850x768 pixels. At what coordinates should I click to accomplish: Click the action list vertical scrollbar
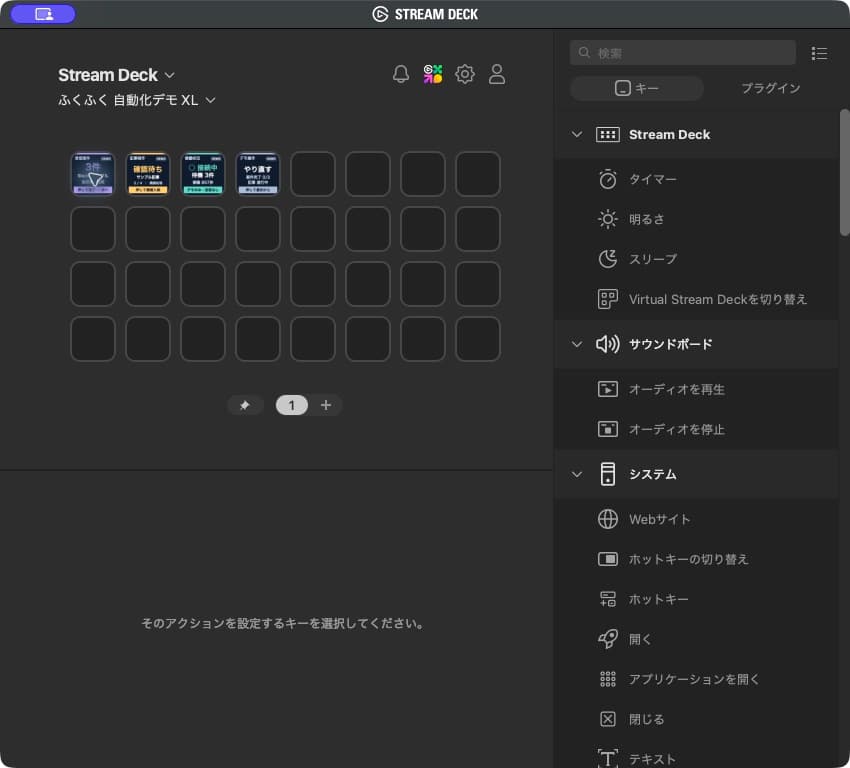844,172
